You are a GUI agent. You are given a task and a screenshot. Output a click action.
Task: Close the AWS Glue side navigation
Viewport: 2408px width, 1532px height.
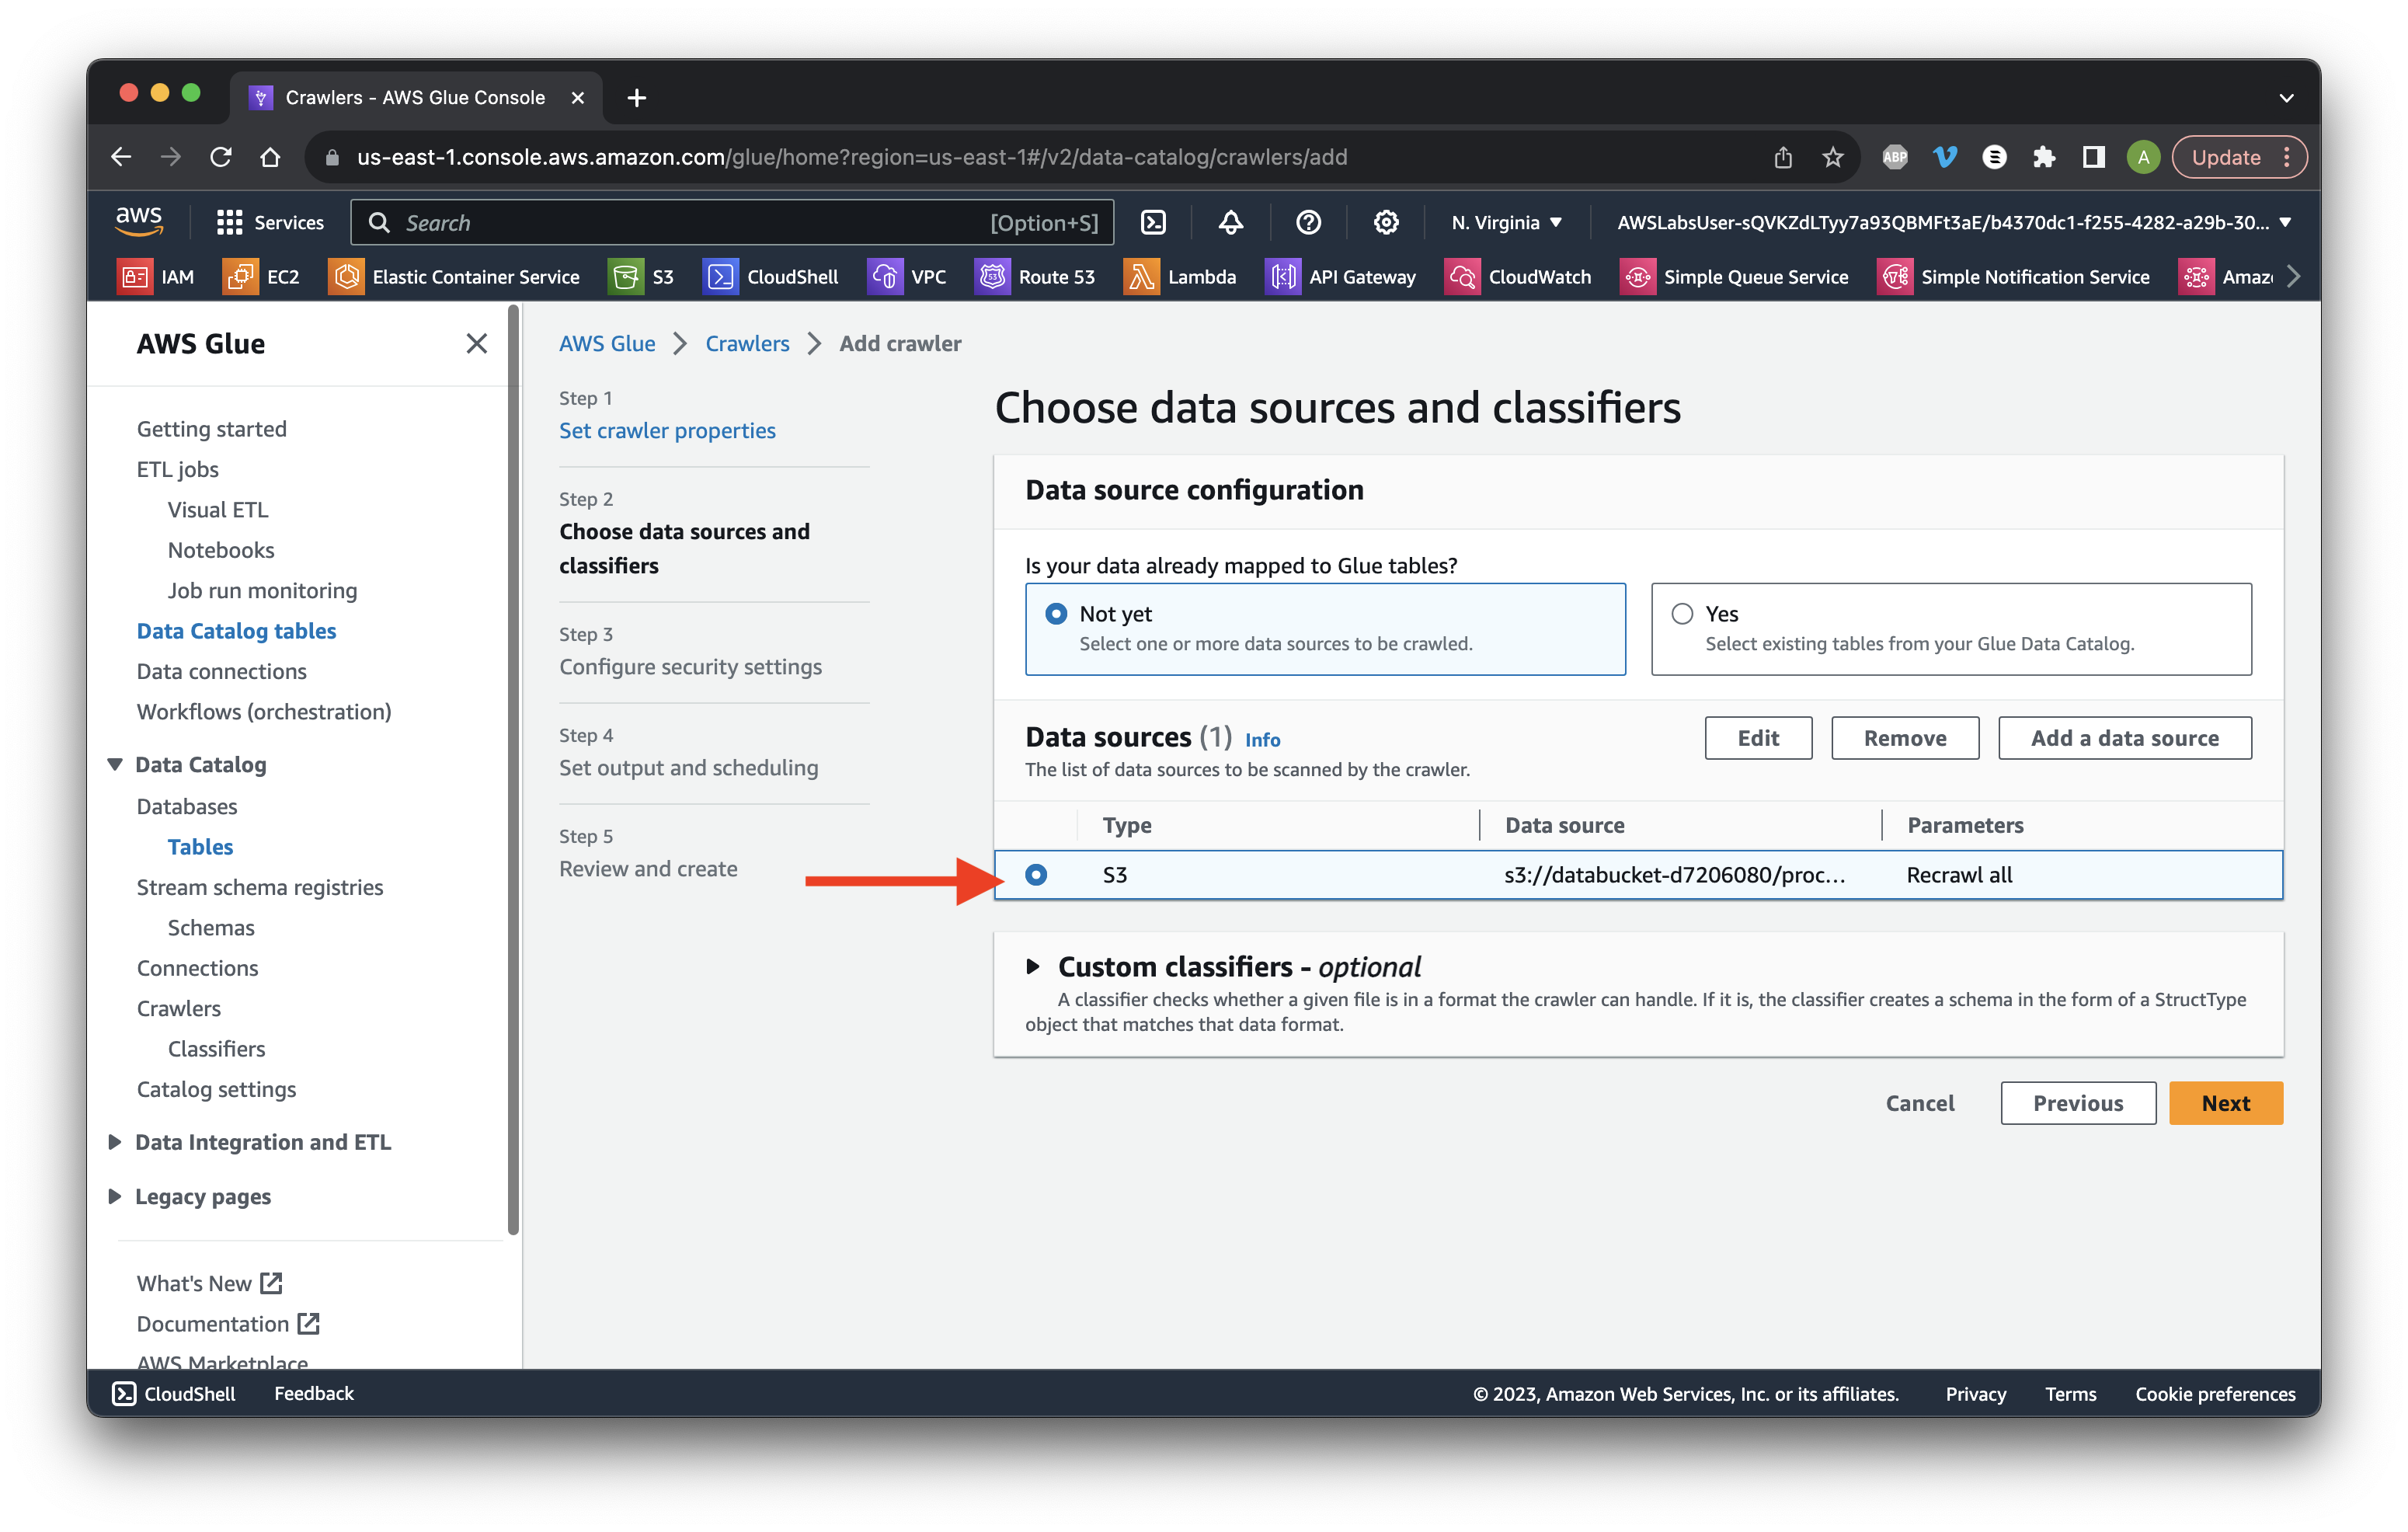coord(476,344)
